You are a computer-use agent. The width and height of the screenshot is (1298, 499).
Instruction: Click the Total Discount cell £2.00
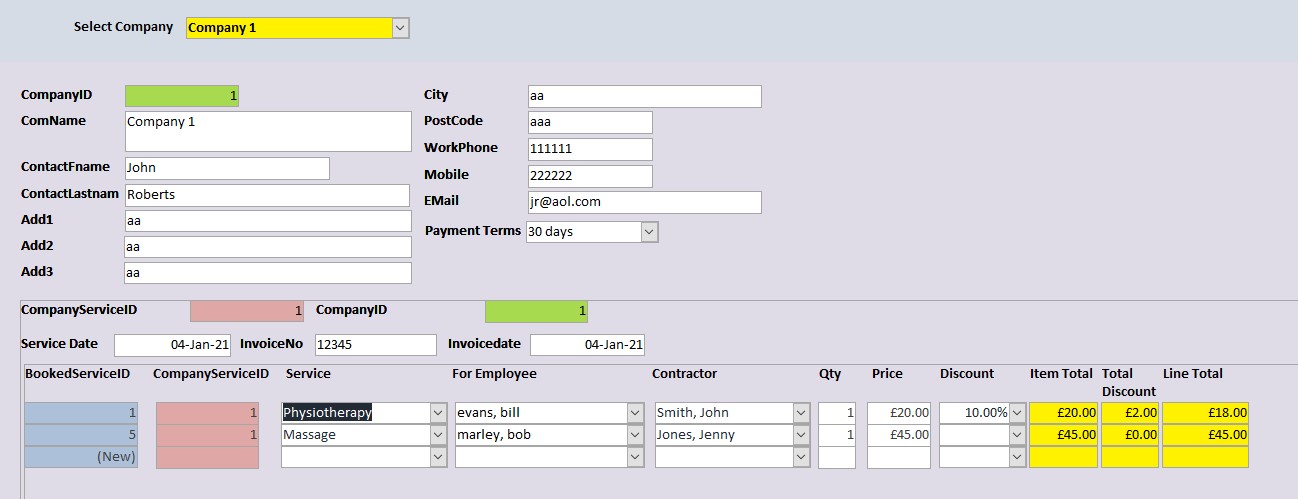[1130, 413]
